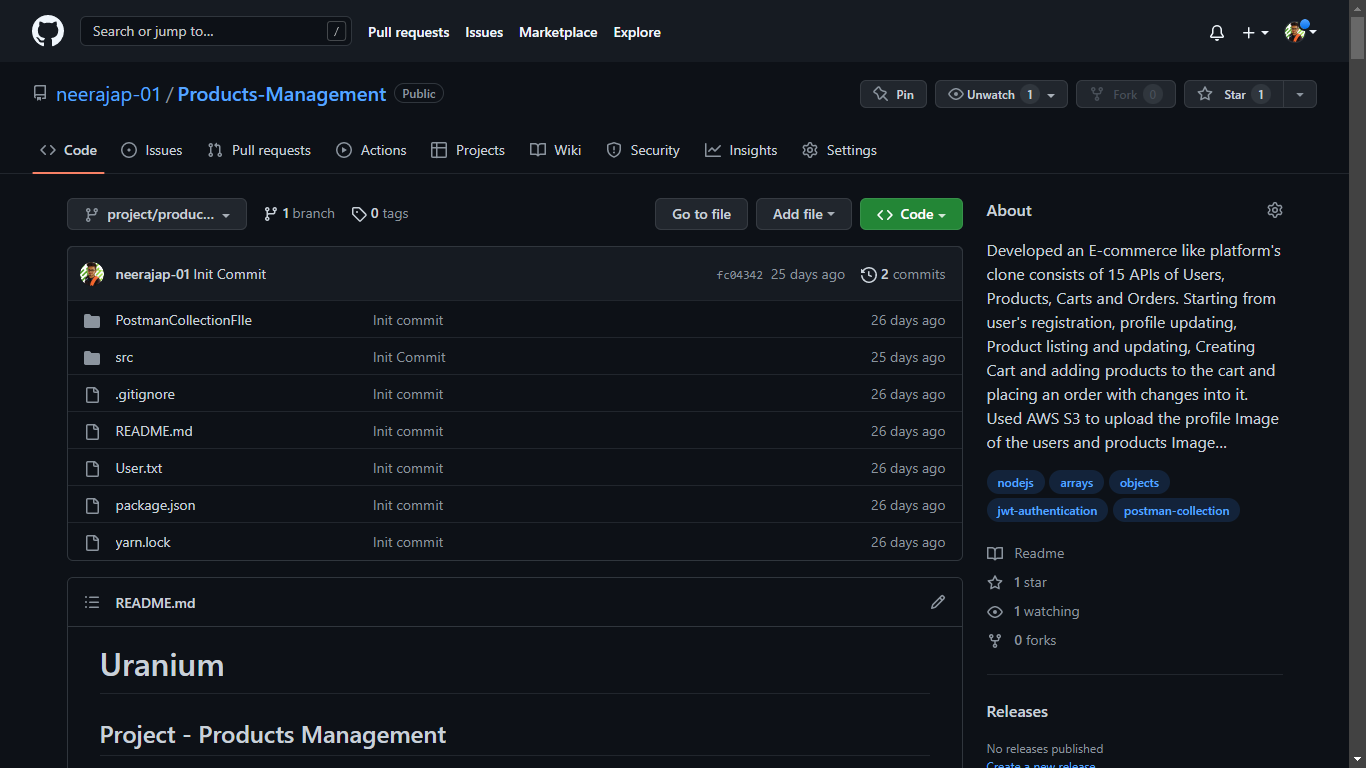Open the Insights tab
This screenshot has height=768, width=1366.
pos(741,150)
